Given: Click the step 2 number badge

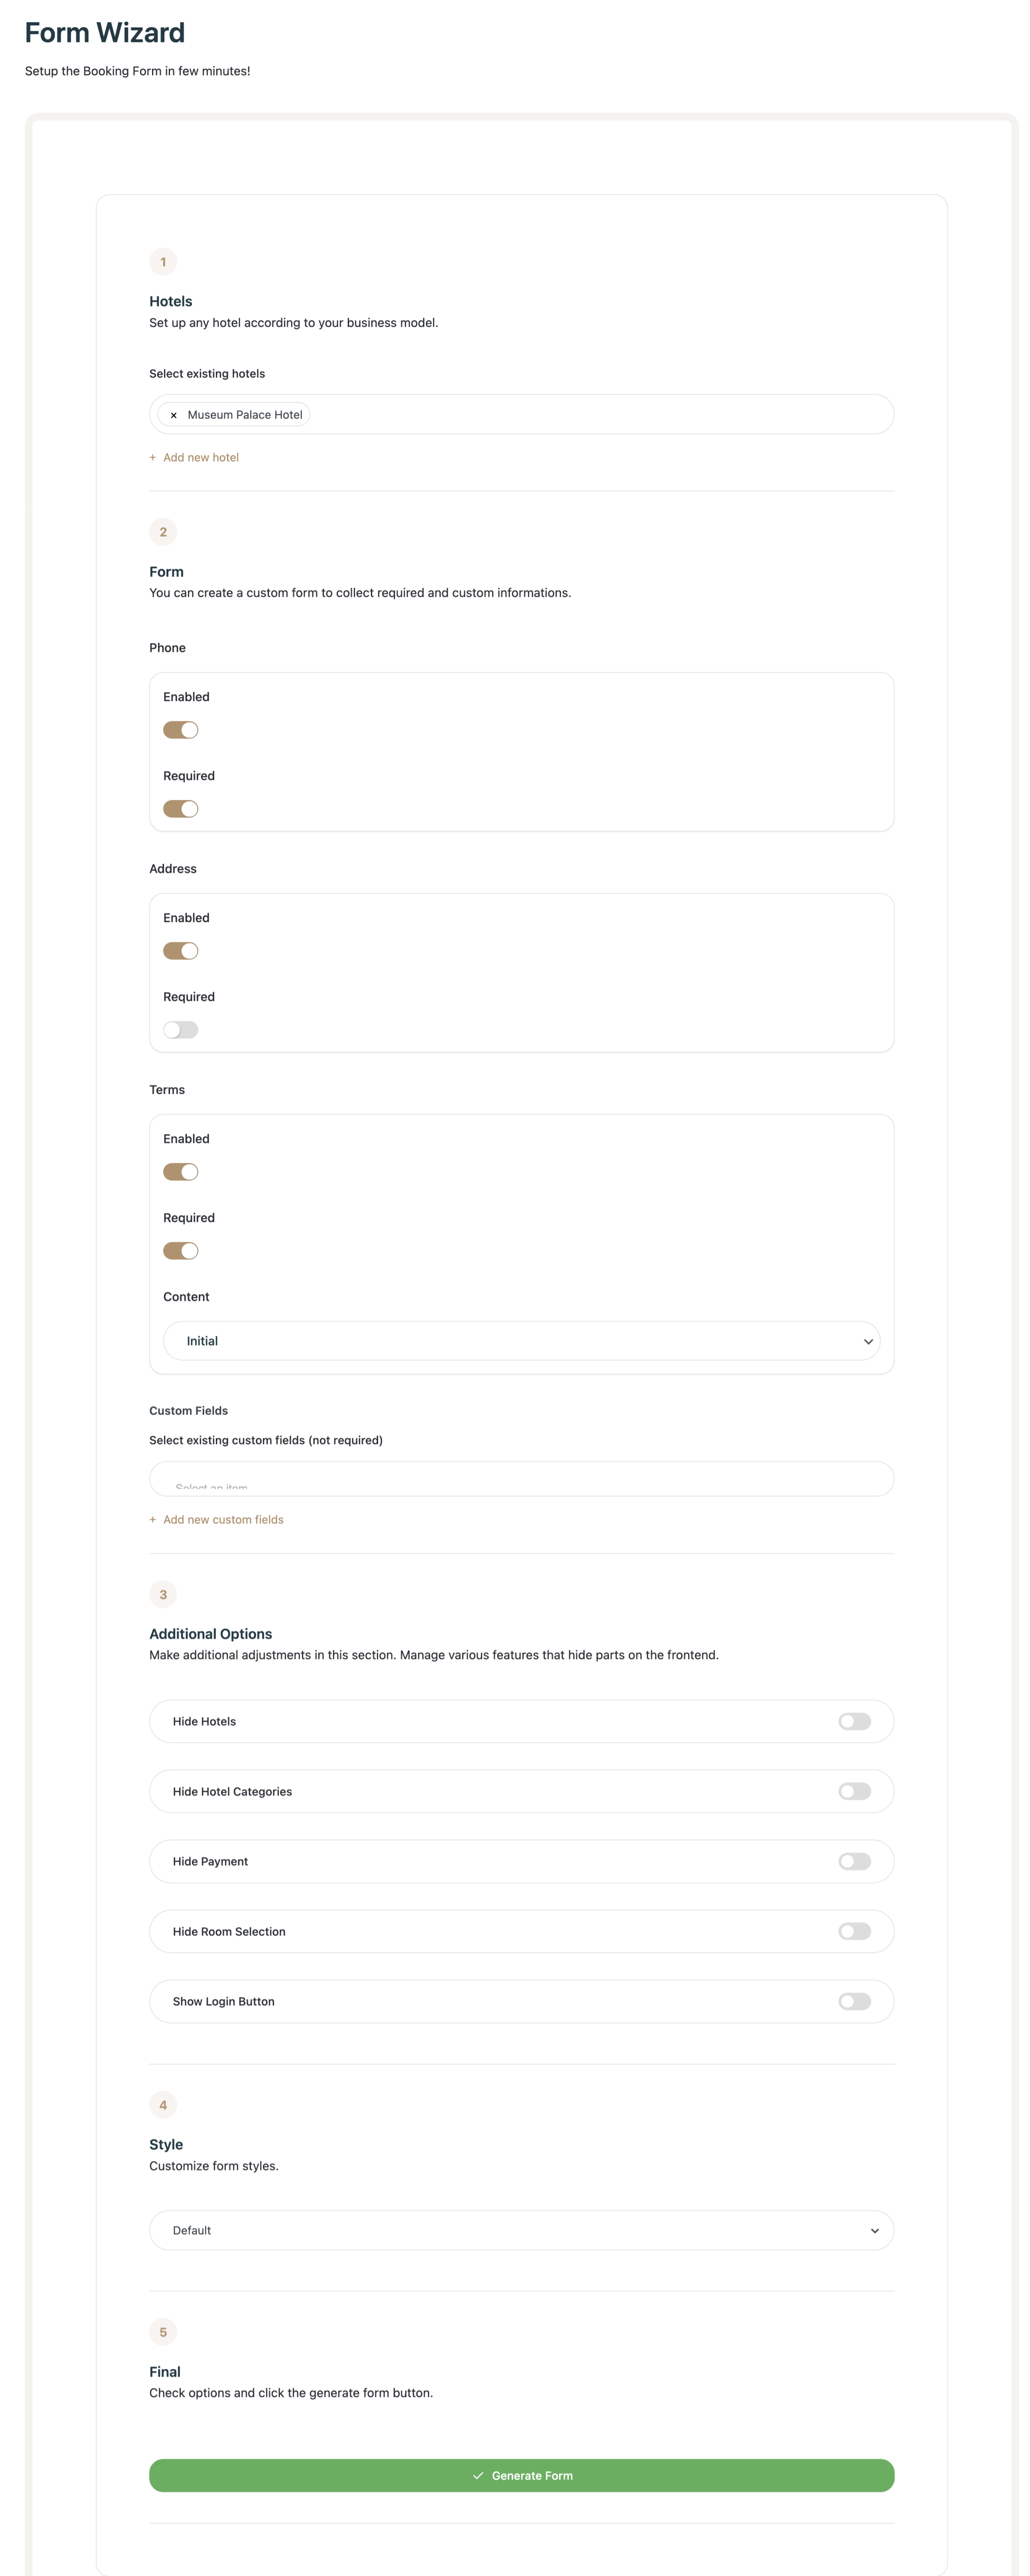Looking at the screenshot, I should coord(163,532).
